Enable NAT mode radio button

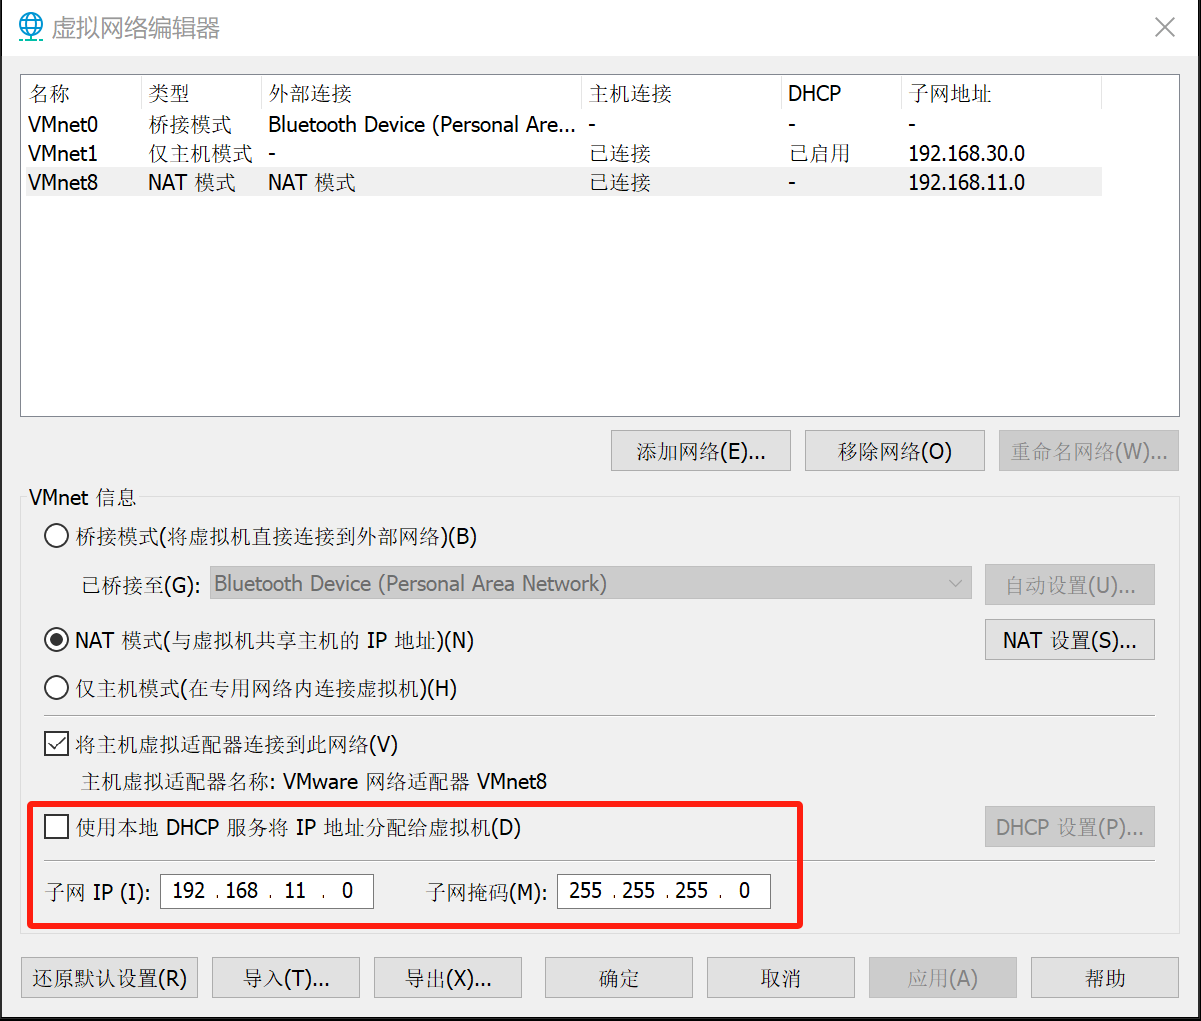56,640
